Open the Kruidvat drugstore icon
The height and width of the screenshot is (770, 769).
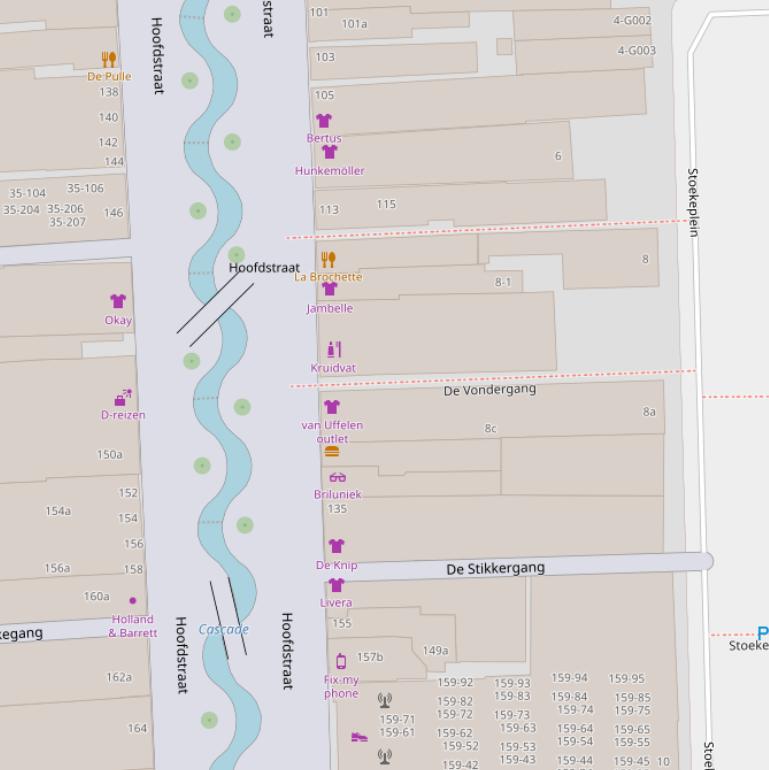334,350
